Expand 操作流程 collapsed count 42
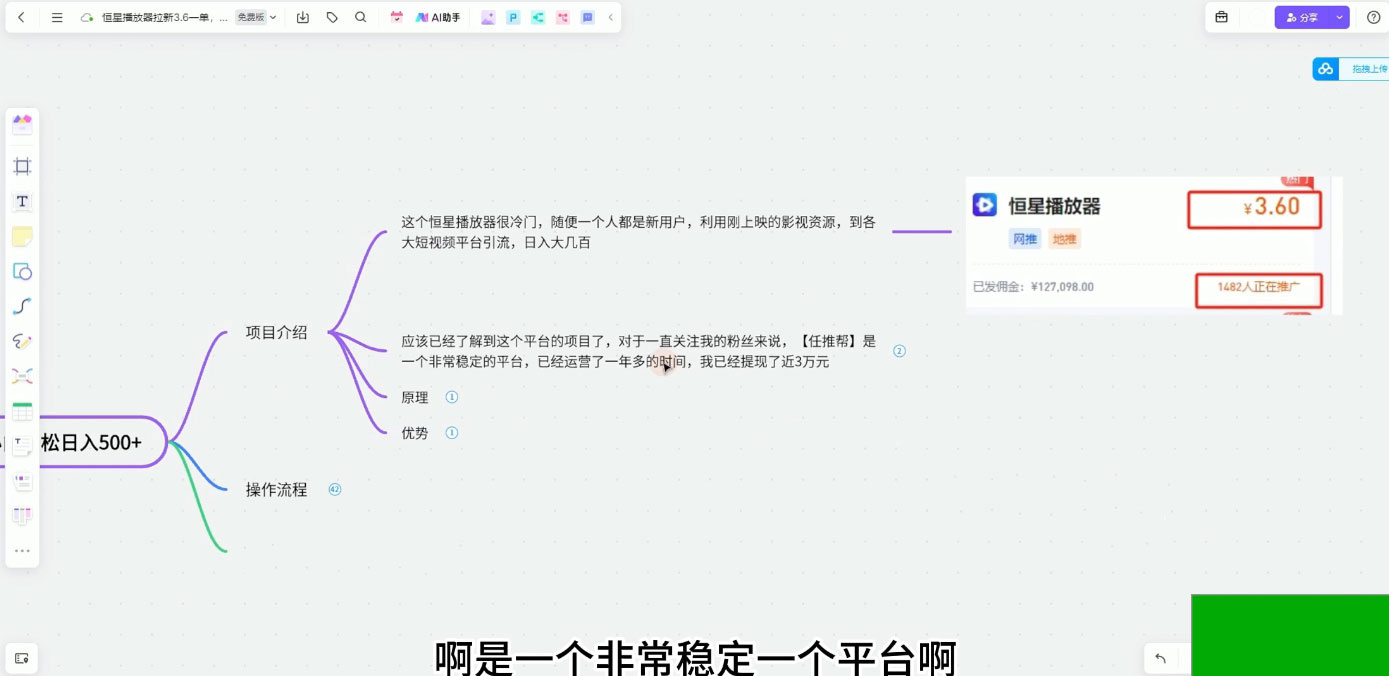Screen dimensions: 1389x676 (335, 490)
